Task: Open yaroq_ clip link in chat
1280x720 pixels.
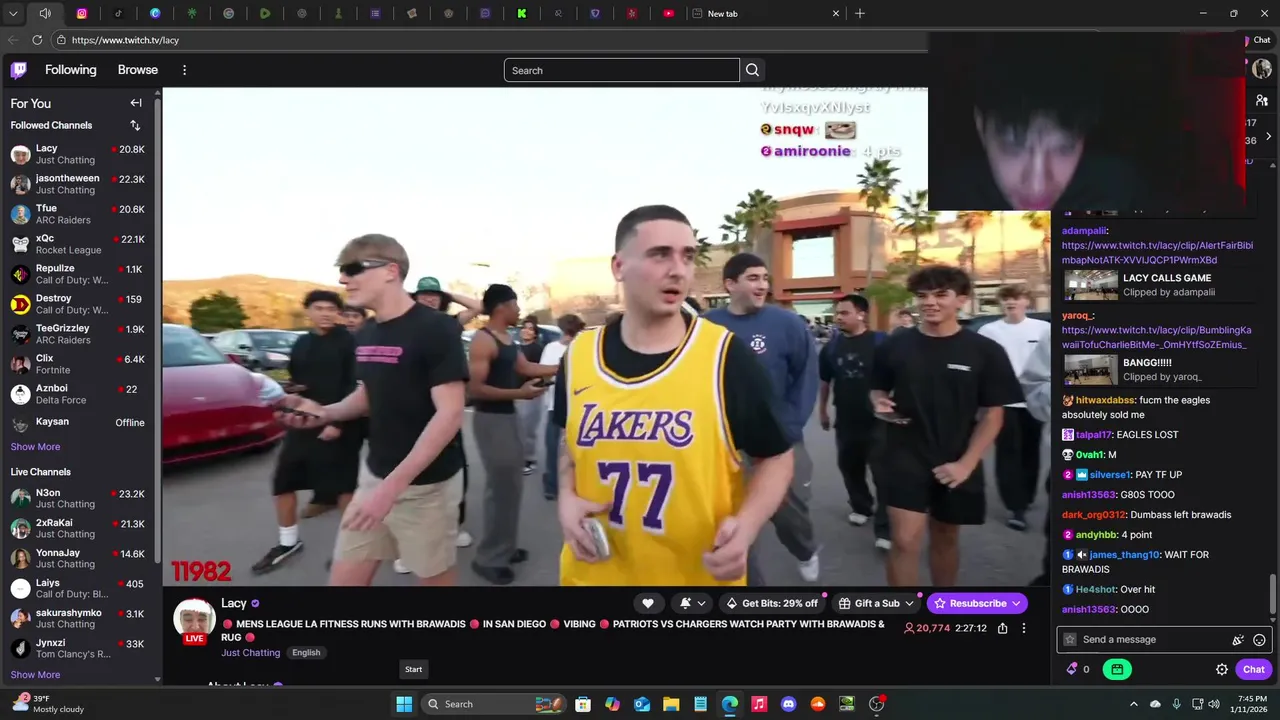Action: (1156, 337)
